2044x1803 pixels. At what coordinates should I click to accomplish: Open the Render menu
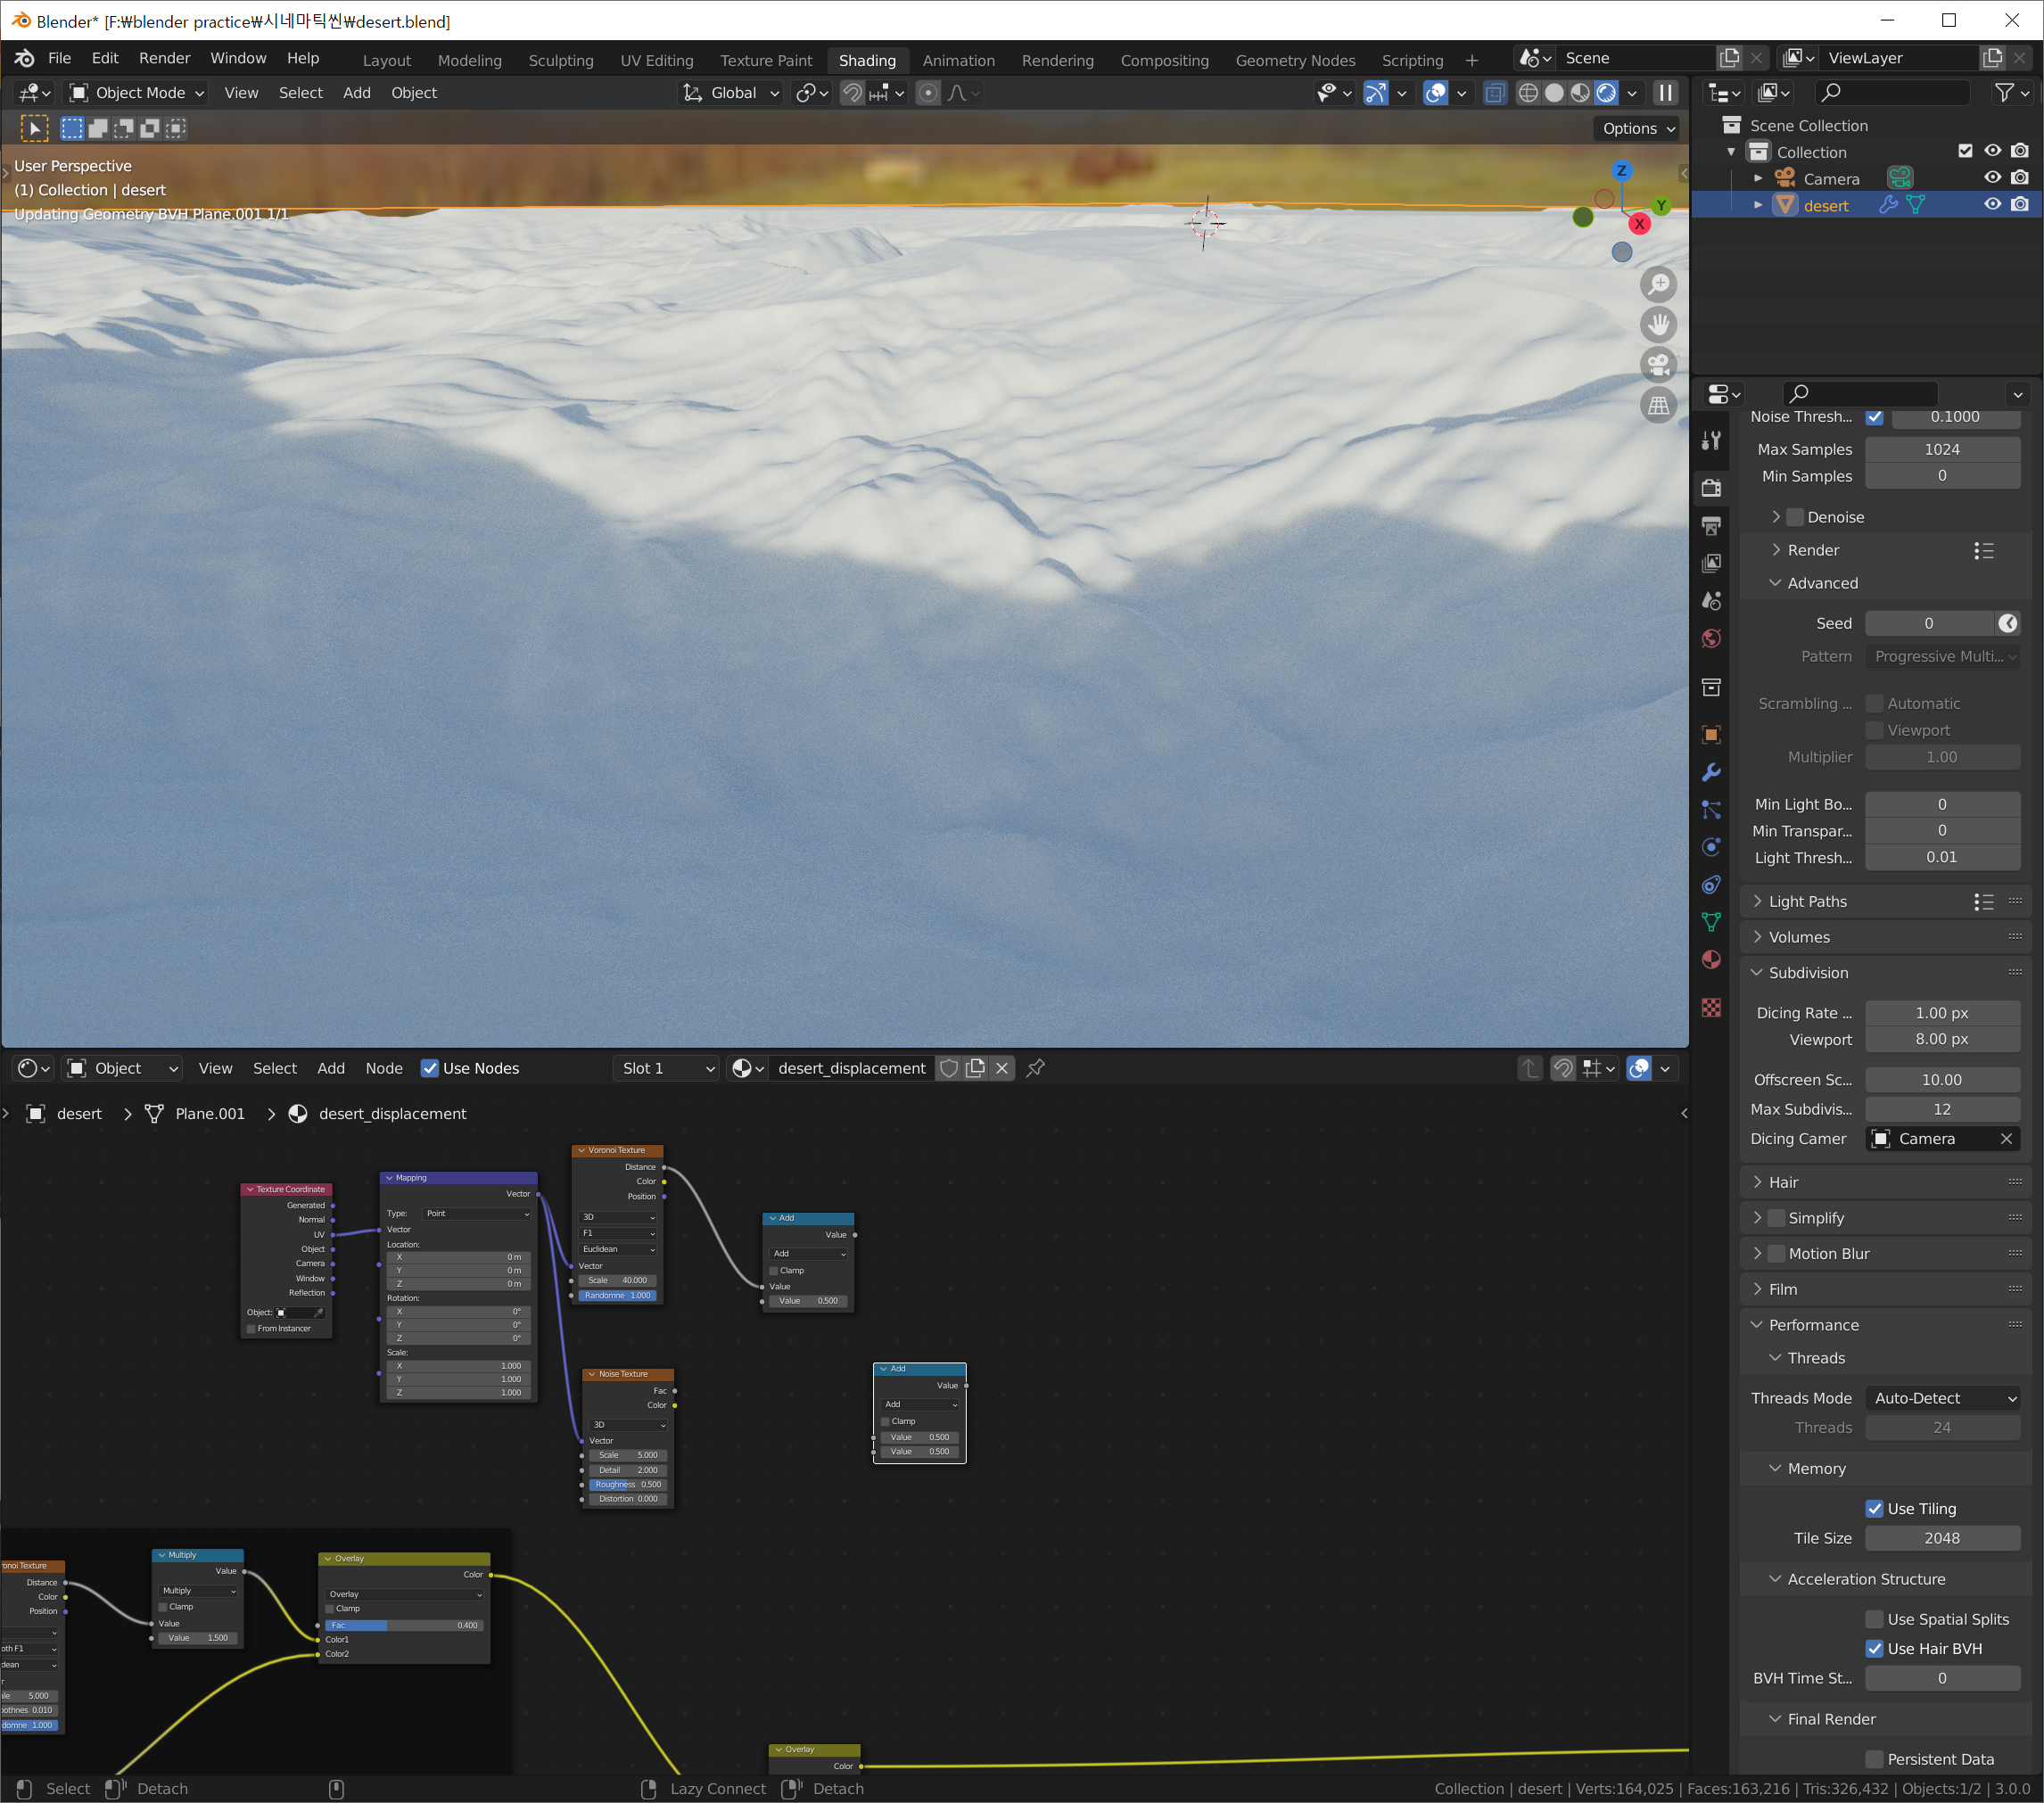coord(164,58)
